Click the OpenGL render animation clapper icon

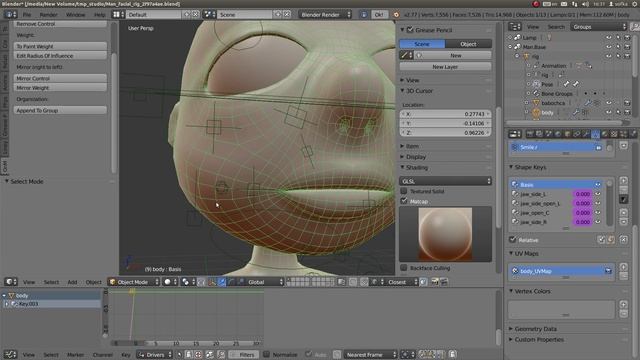(x=444, y=282)
